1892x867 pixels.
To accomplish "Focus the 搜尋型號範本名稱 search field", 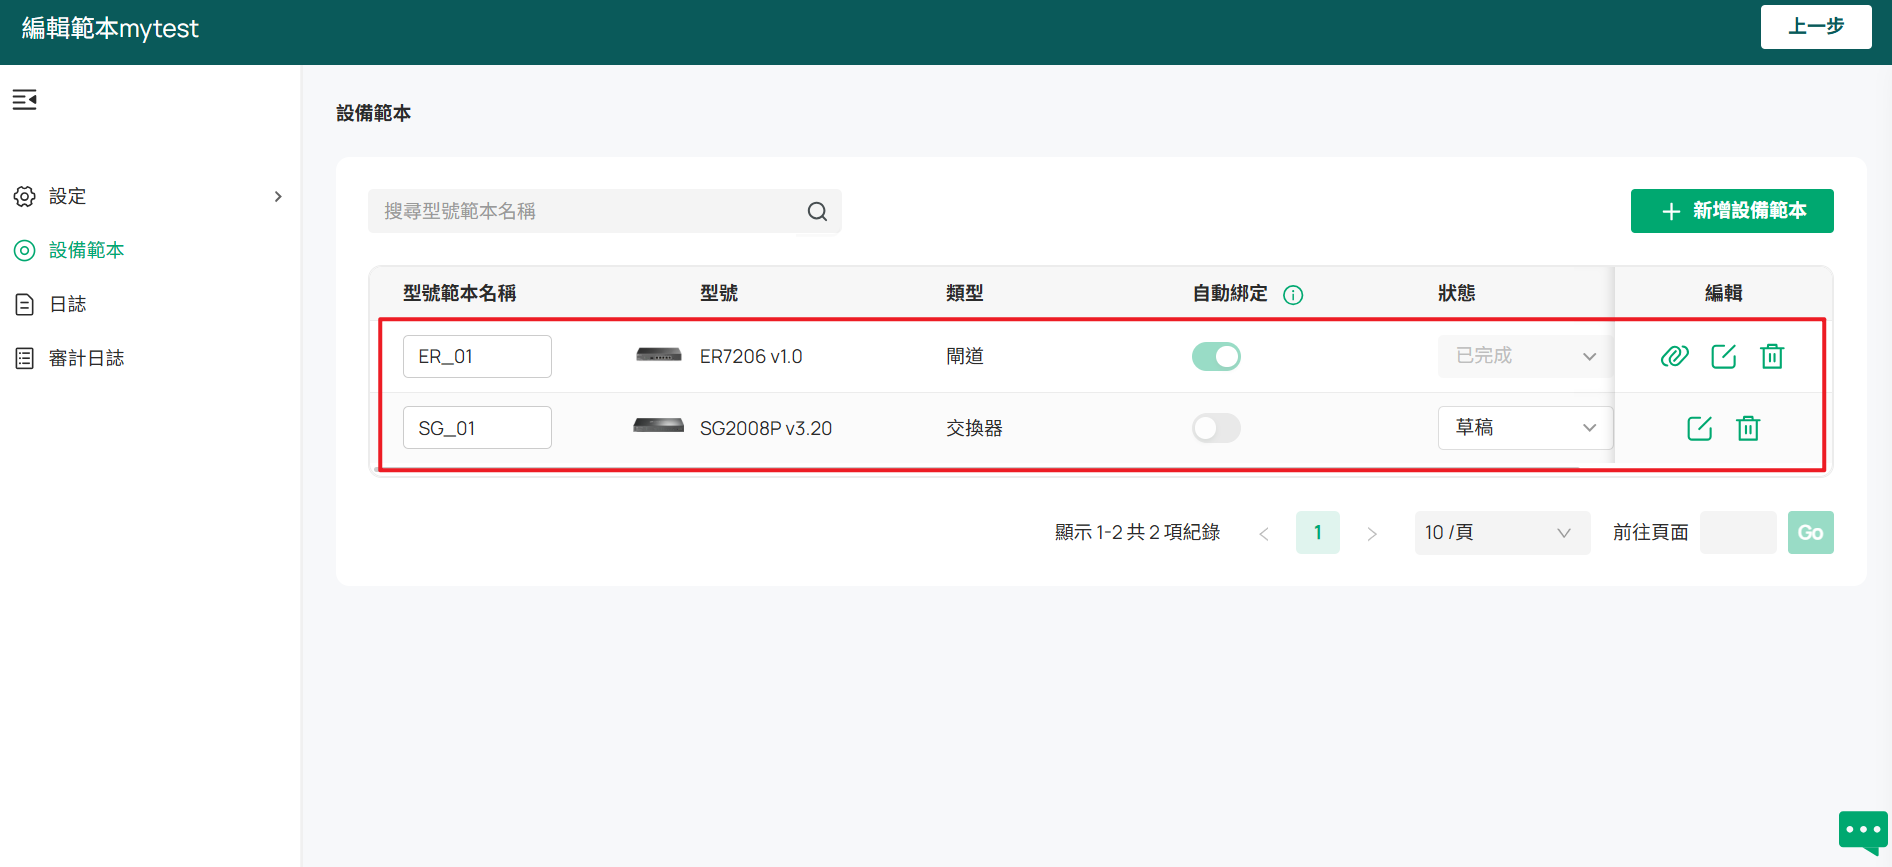I will [605, 211].
